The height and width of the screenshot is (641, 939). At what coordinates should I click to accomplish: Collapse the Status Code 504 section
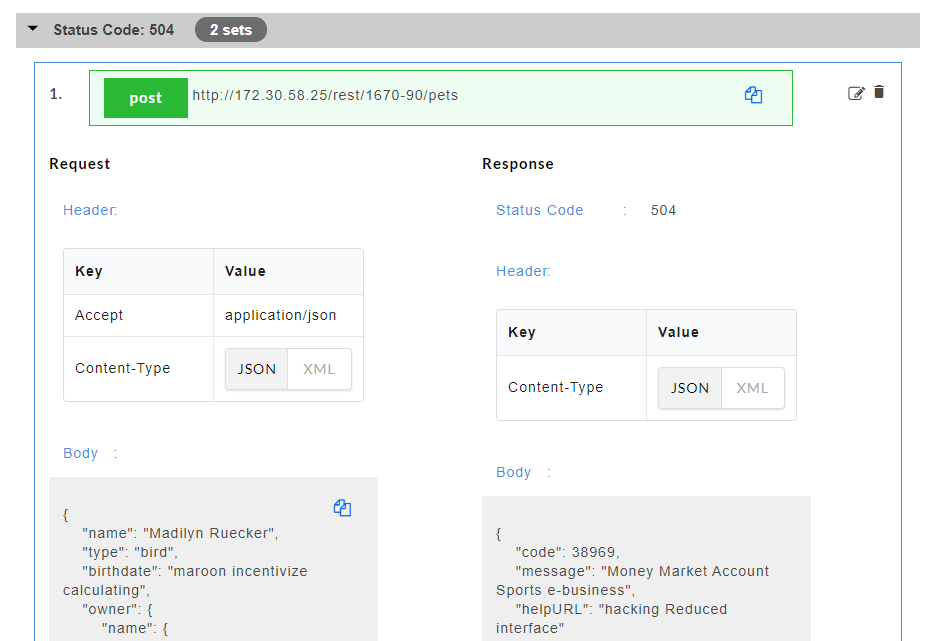(33, 29)
